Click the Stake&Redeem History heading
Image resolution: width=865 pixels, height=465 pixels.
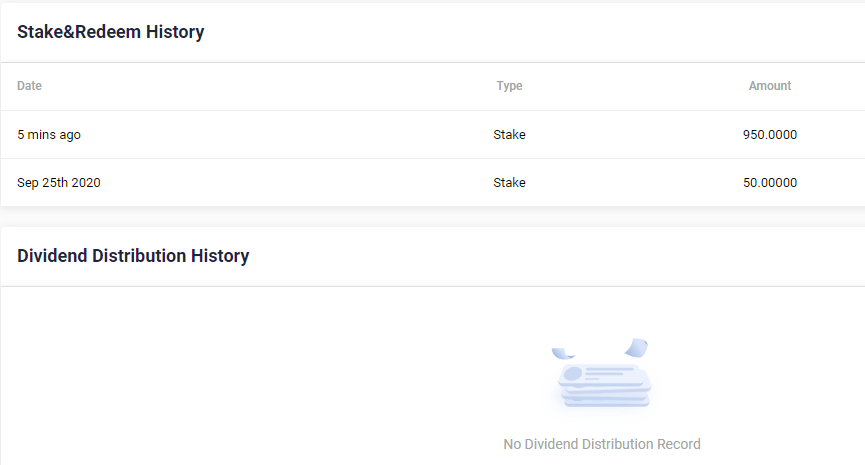click(110, 32)
